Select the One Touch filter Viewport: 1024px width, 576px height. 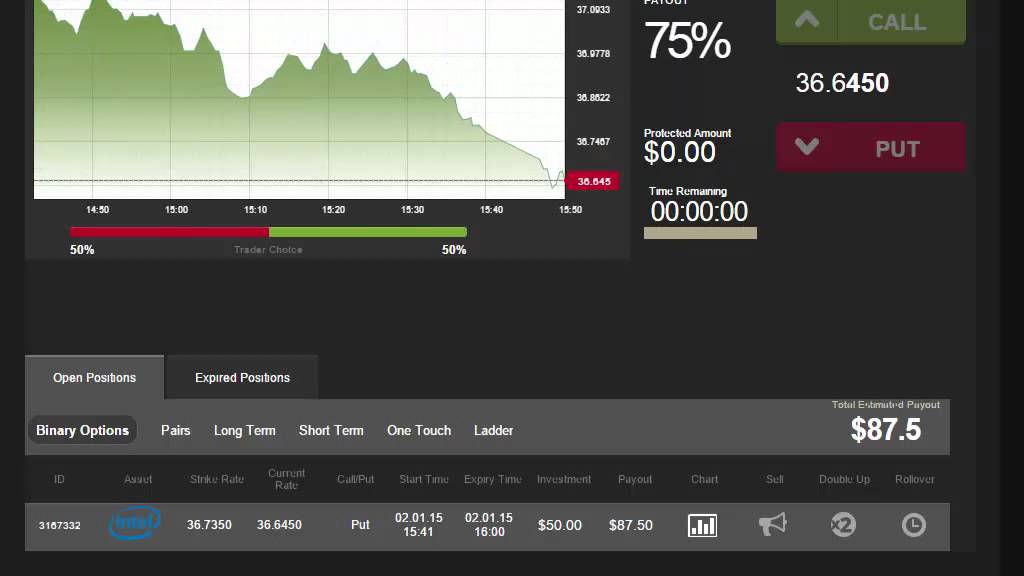click(x=419, y=430)
